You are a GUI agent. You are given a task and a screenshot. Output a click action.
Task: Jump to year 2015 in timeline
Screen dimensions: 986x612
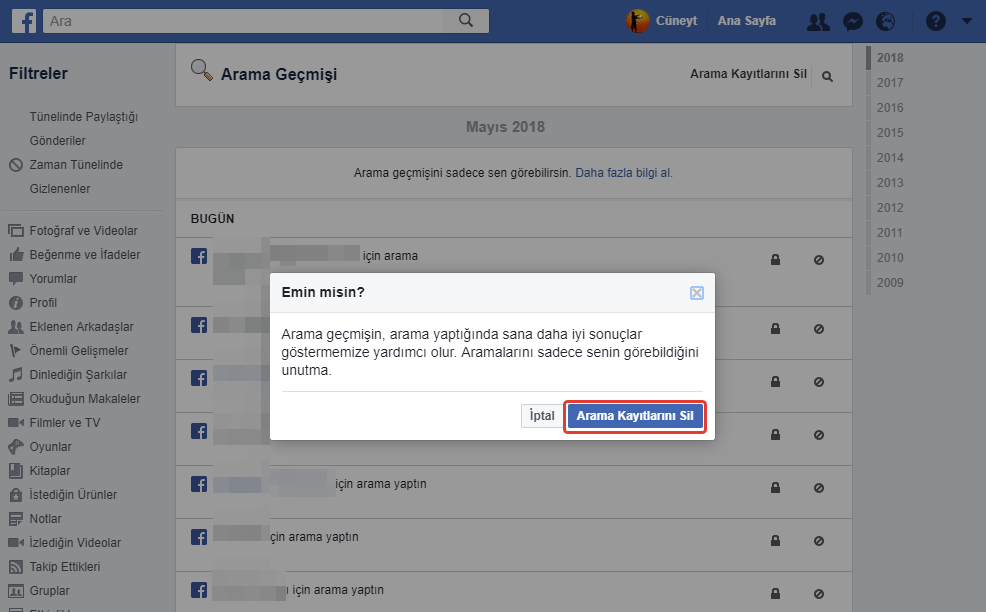pyautogui.click(x=889, y=133)
